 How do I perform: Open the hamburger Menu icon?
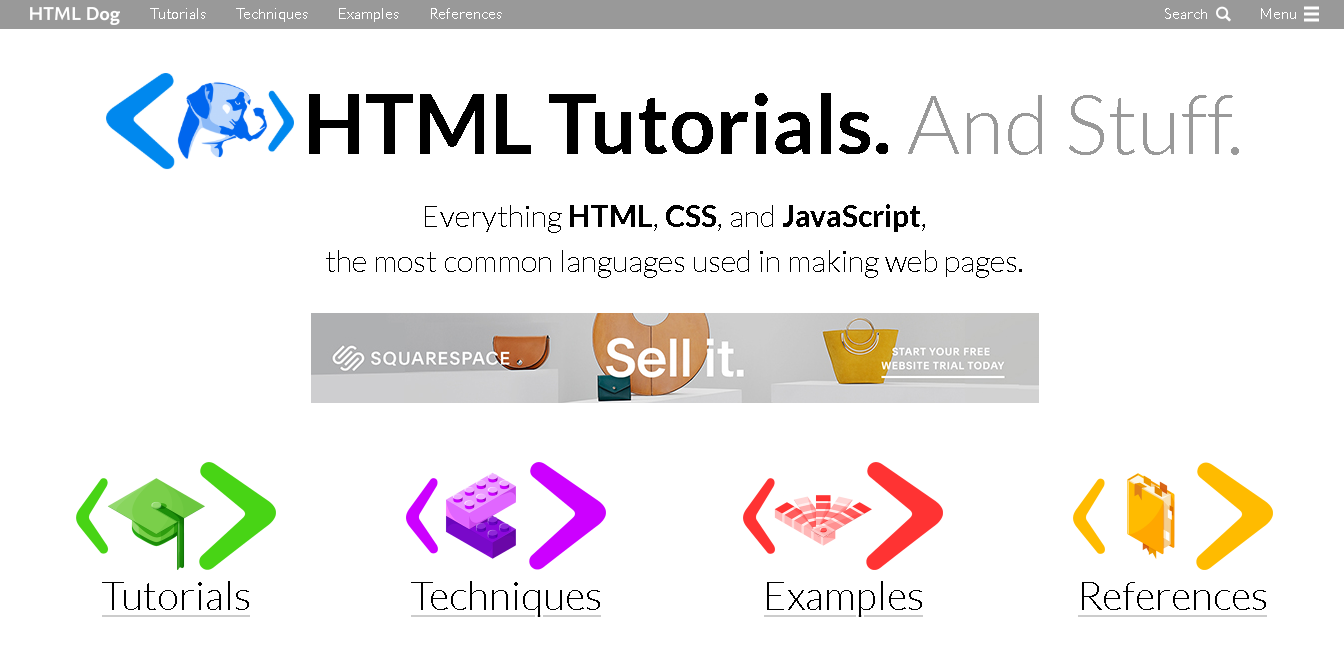tap(1311, 13)
